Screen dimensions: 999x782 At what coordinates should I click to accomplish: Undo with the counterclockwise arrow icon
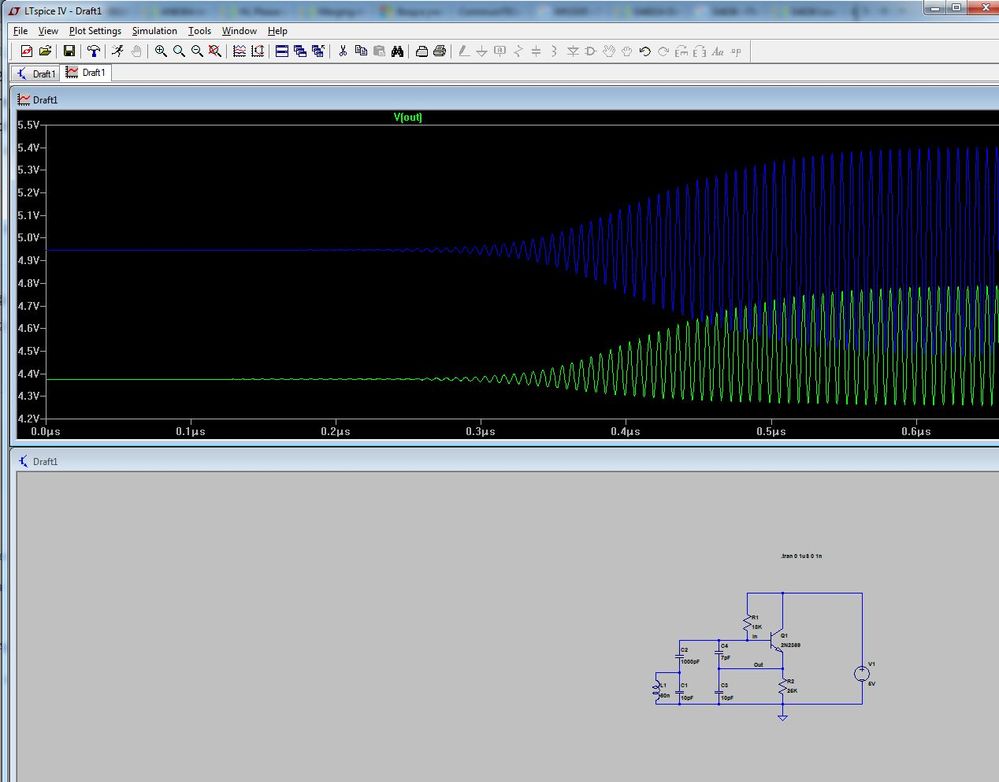pos(645,51)
